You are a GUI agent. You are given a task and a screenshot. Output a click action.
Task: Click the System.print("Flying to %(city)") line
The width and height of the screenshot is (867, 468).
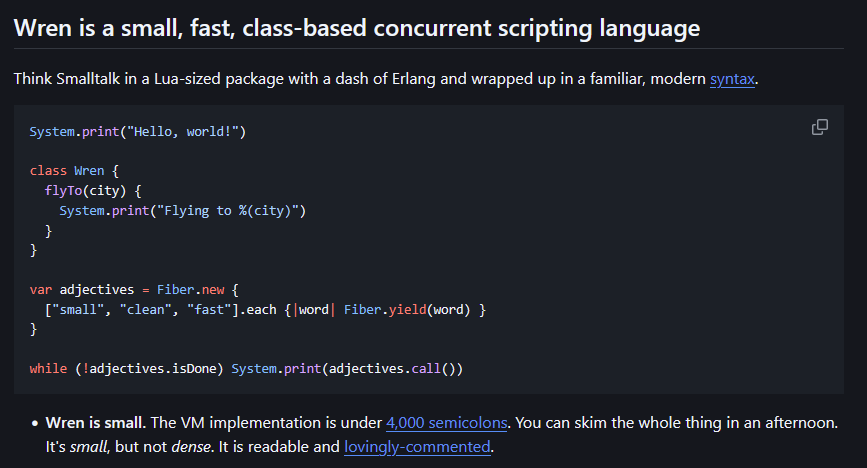tap(182, 211)
